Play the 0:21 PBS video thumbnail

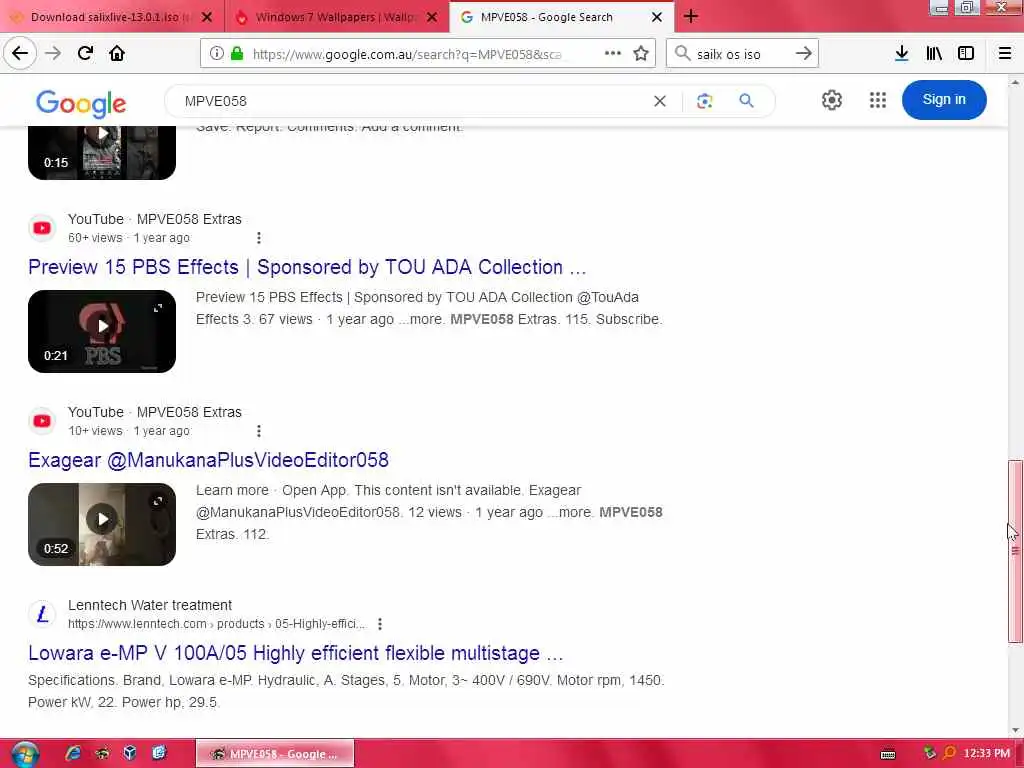point(102,332)
